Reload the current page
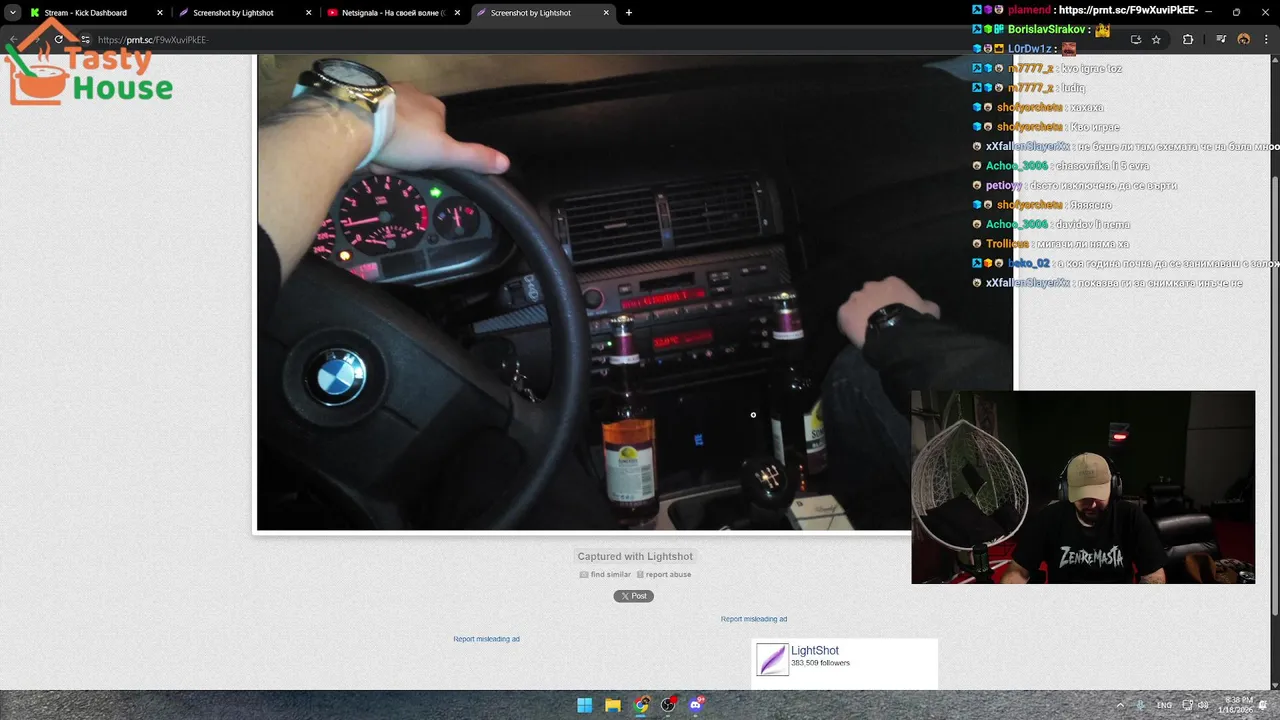Screen dimensions: 1280x720 coord(59,39)
